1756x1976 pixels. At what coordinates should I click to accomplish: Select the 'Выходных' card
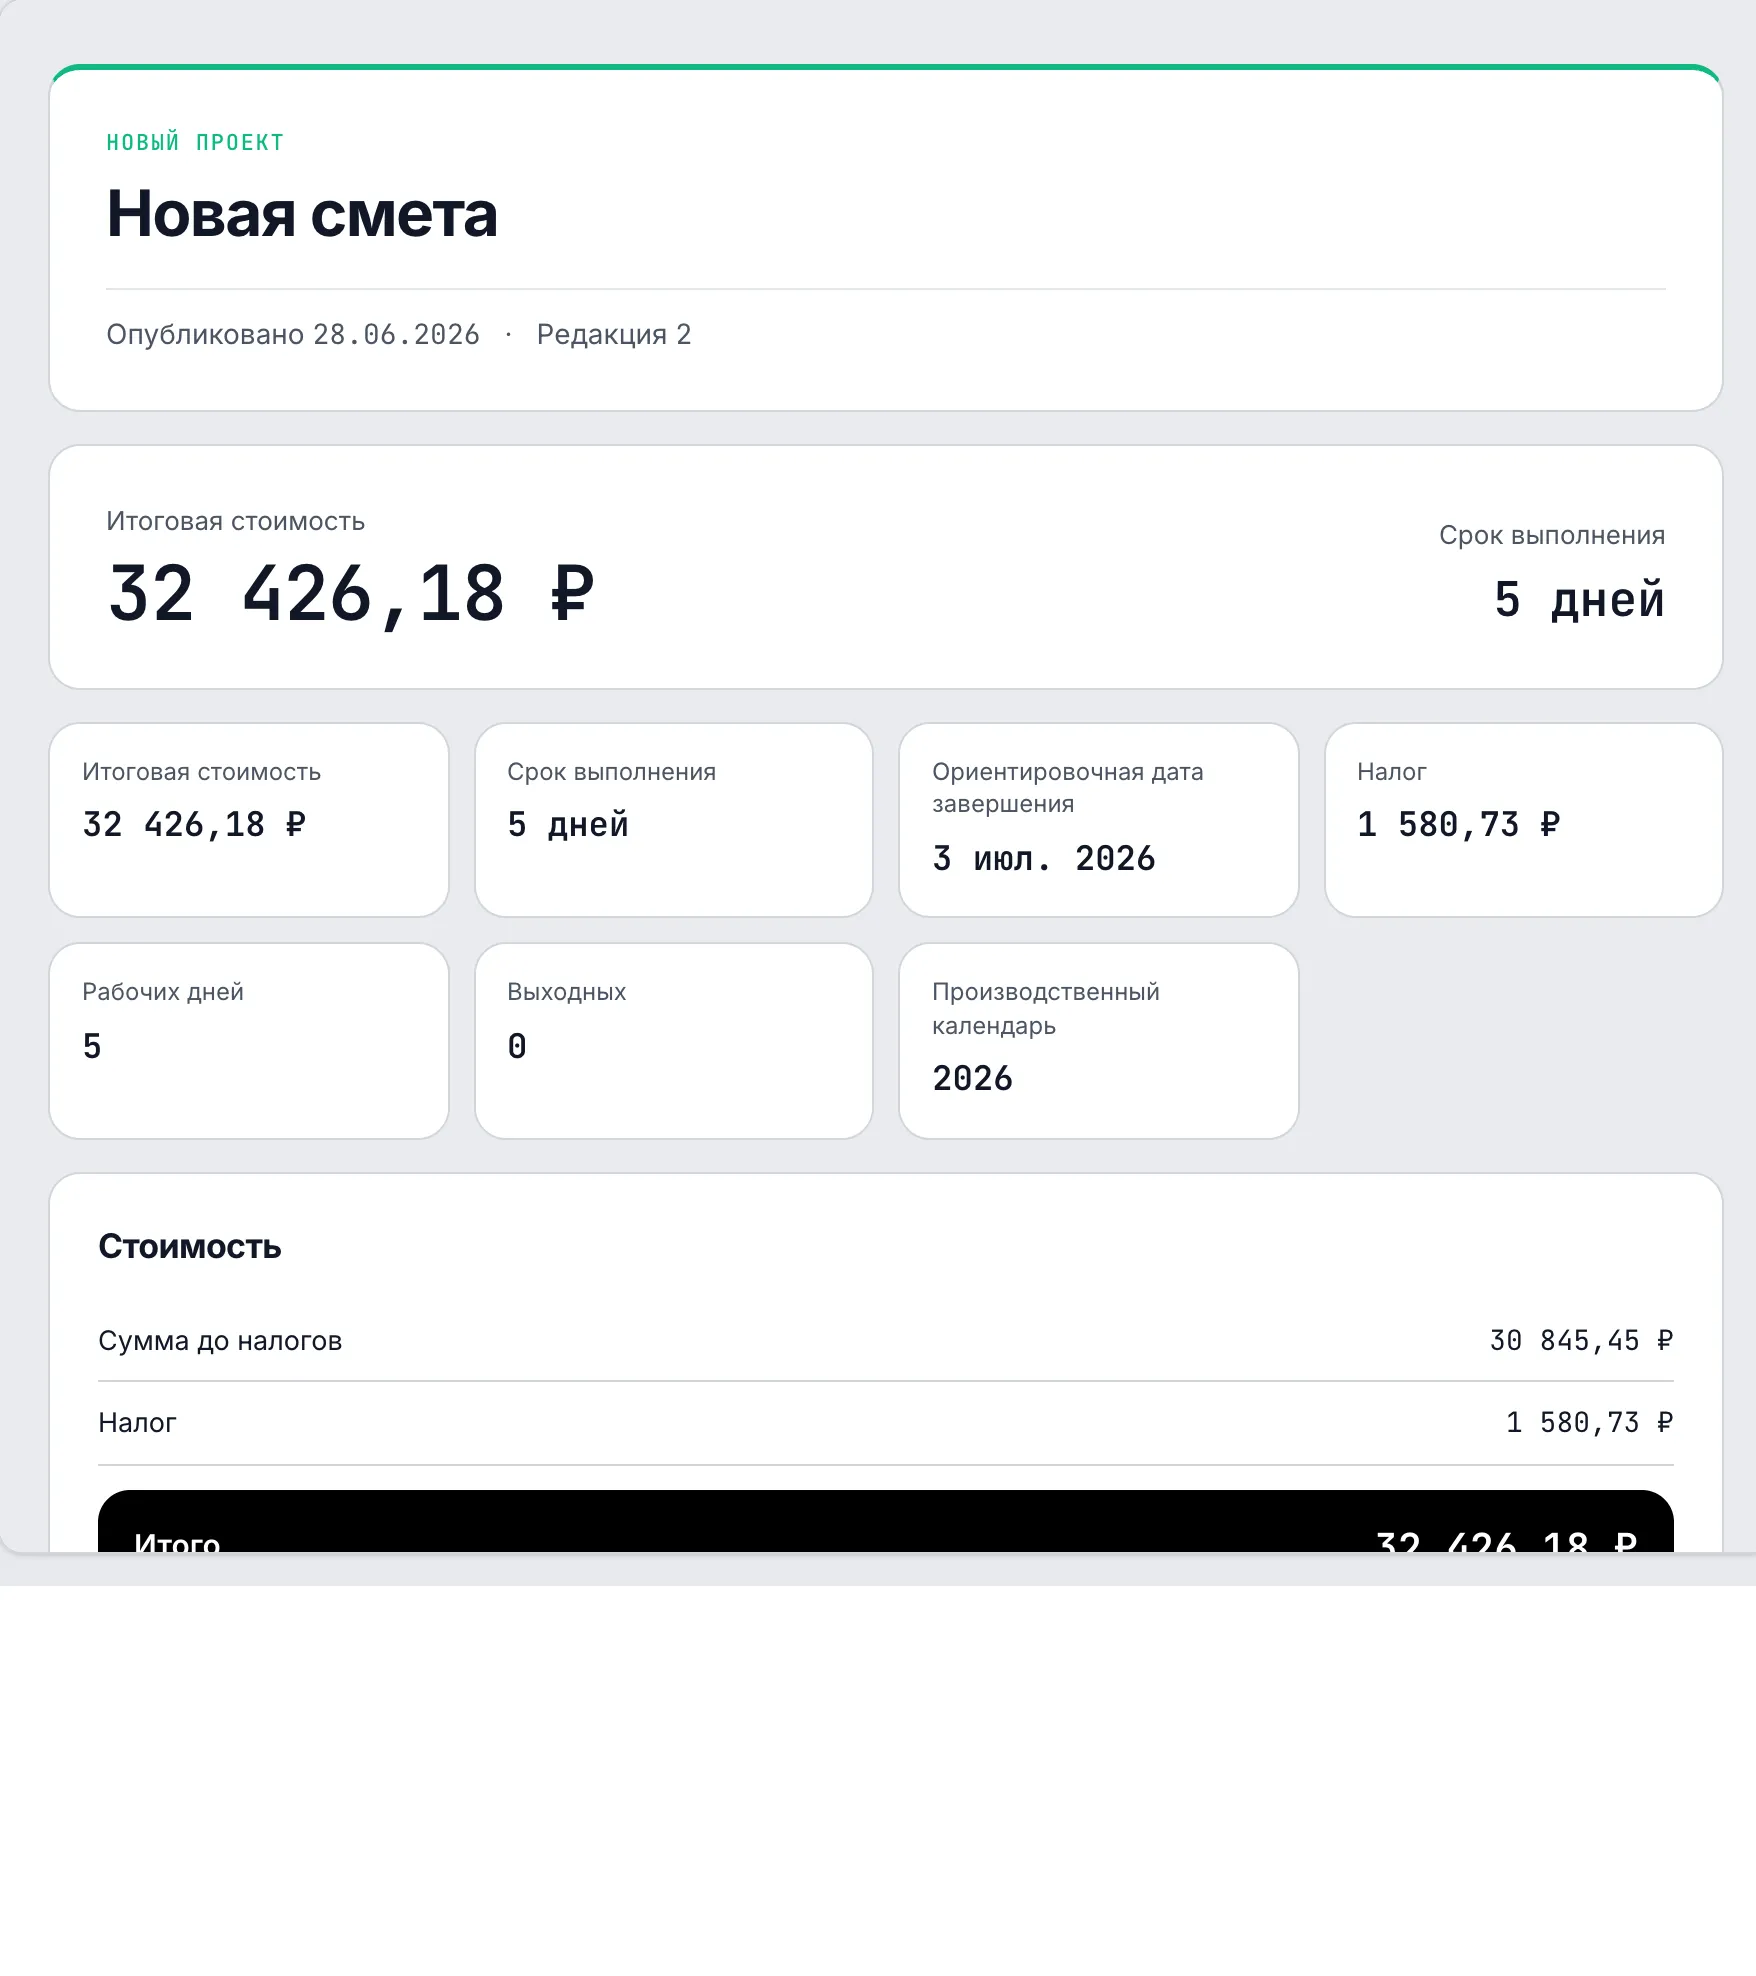(x=674, y=1041)
